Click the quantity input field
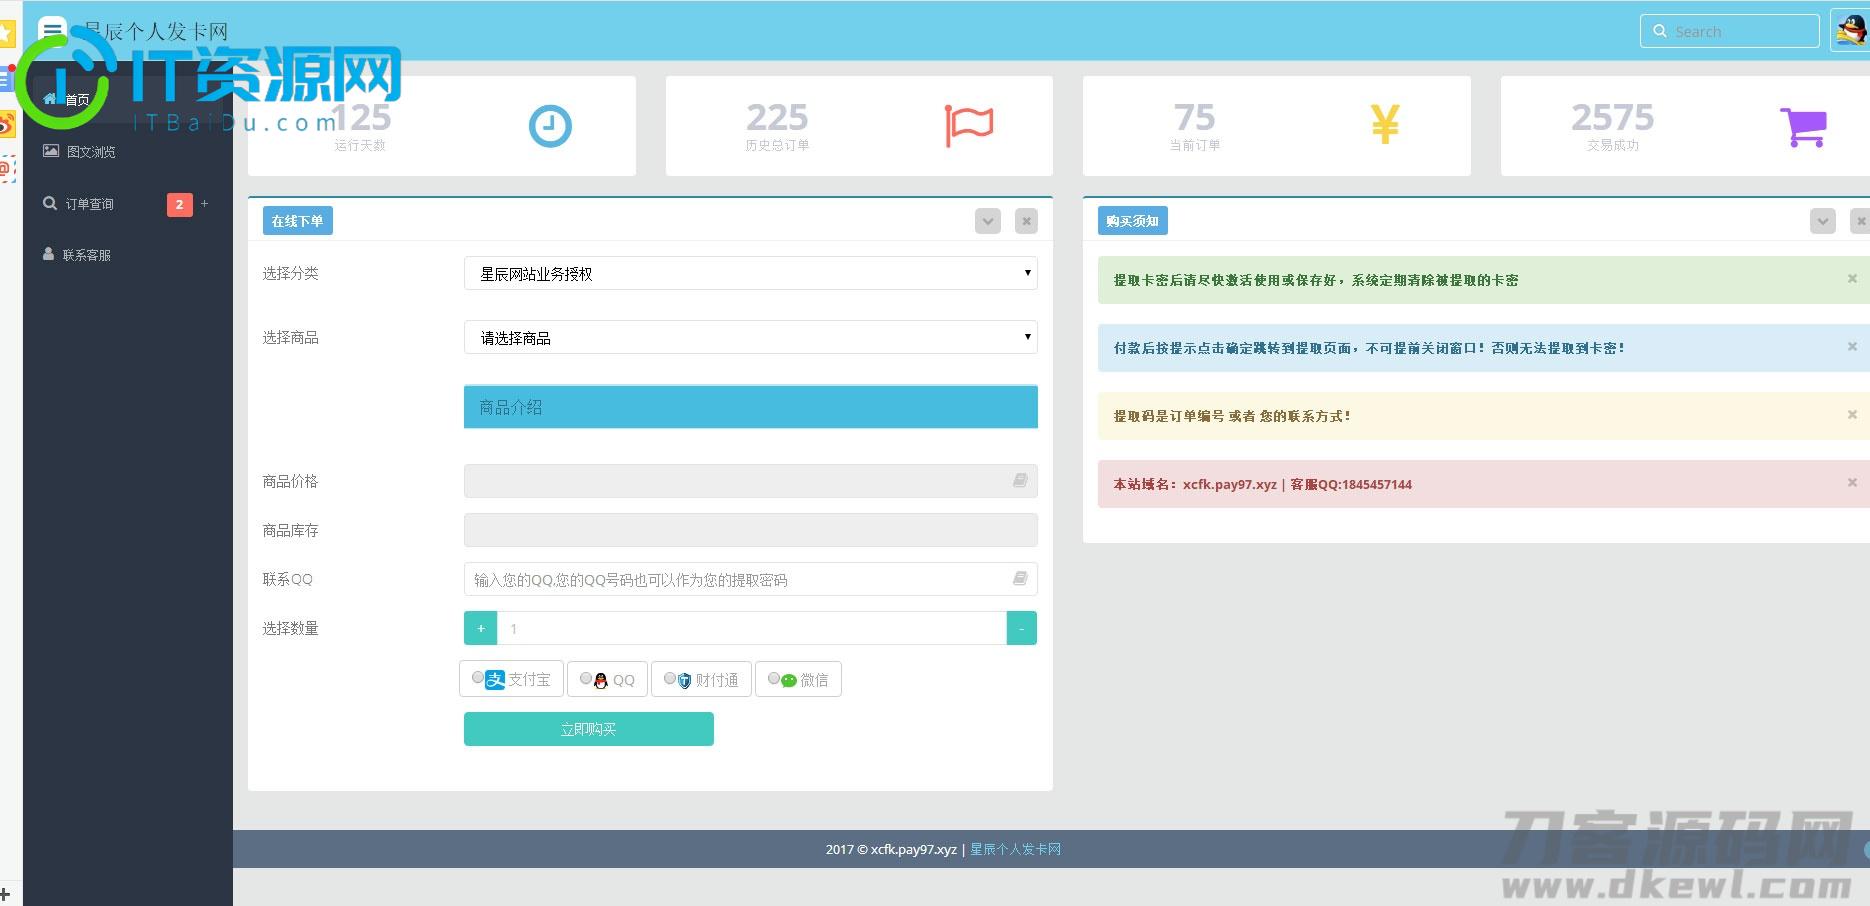The image size is (1870, 906). coord(751,628)
